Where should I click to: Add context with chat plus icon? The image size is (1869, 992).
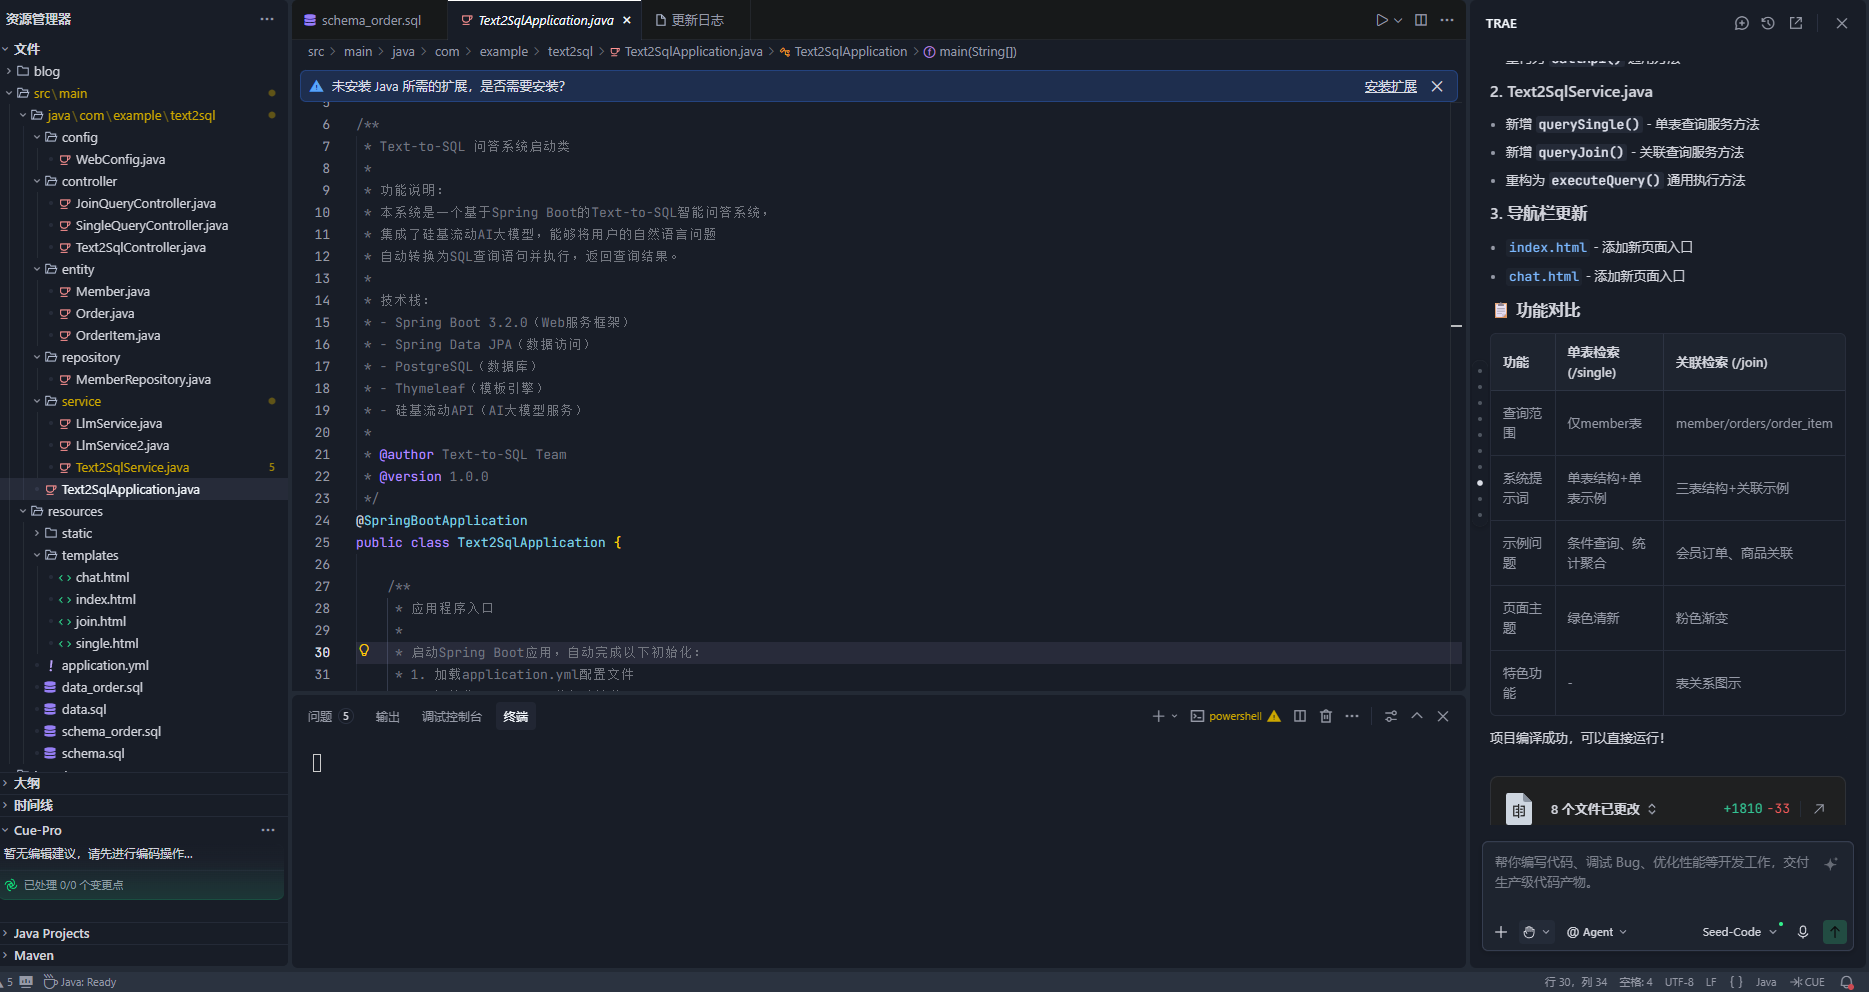click(x=1501, y=932)
